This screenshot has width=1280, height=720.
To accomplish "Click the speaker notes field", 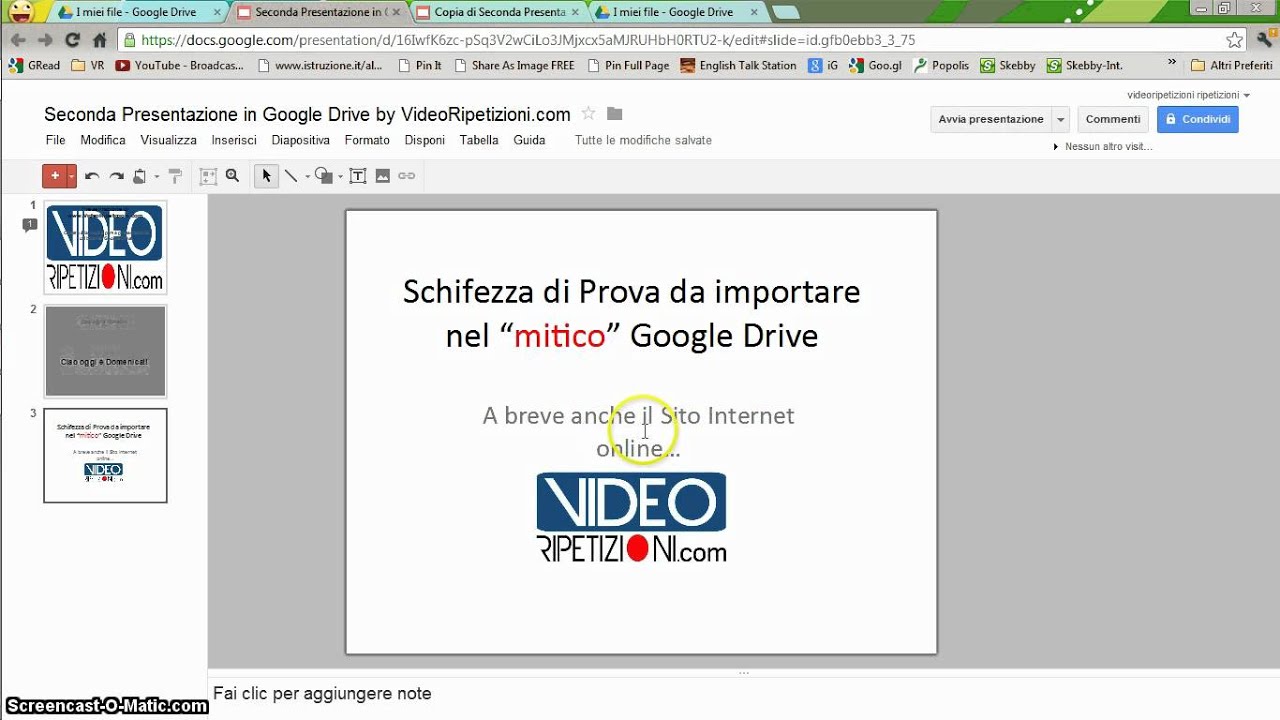I will click(x=744, y=693).
